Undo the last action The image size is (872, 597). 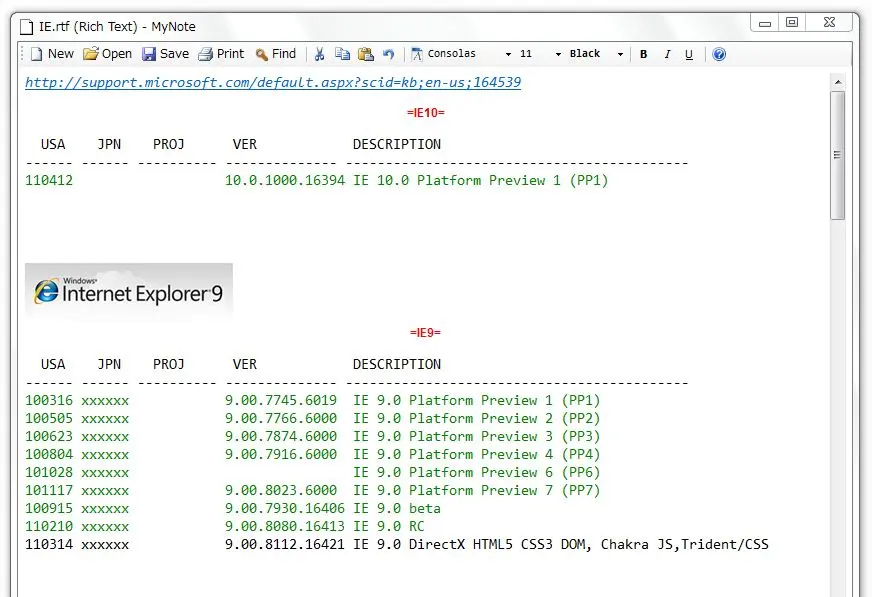tap(388, 54)
